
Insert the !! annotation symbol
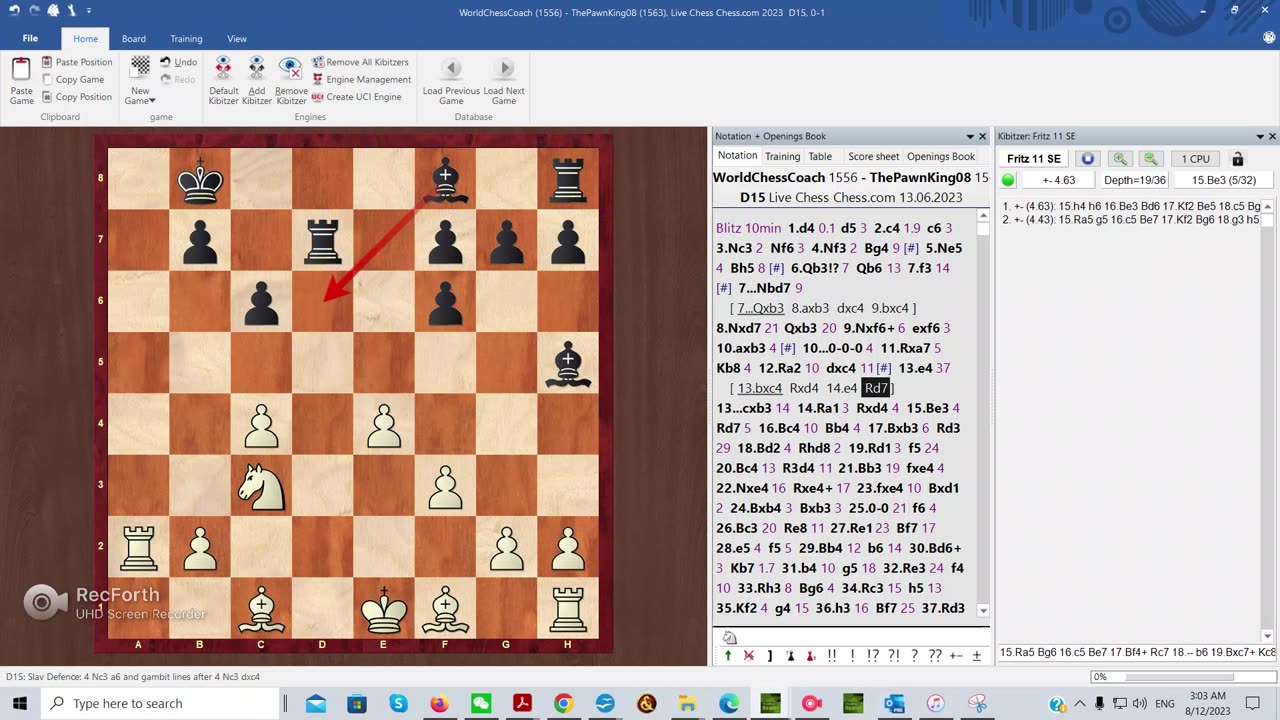click(x=832, y=656)
